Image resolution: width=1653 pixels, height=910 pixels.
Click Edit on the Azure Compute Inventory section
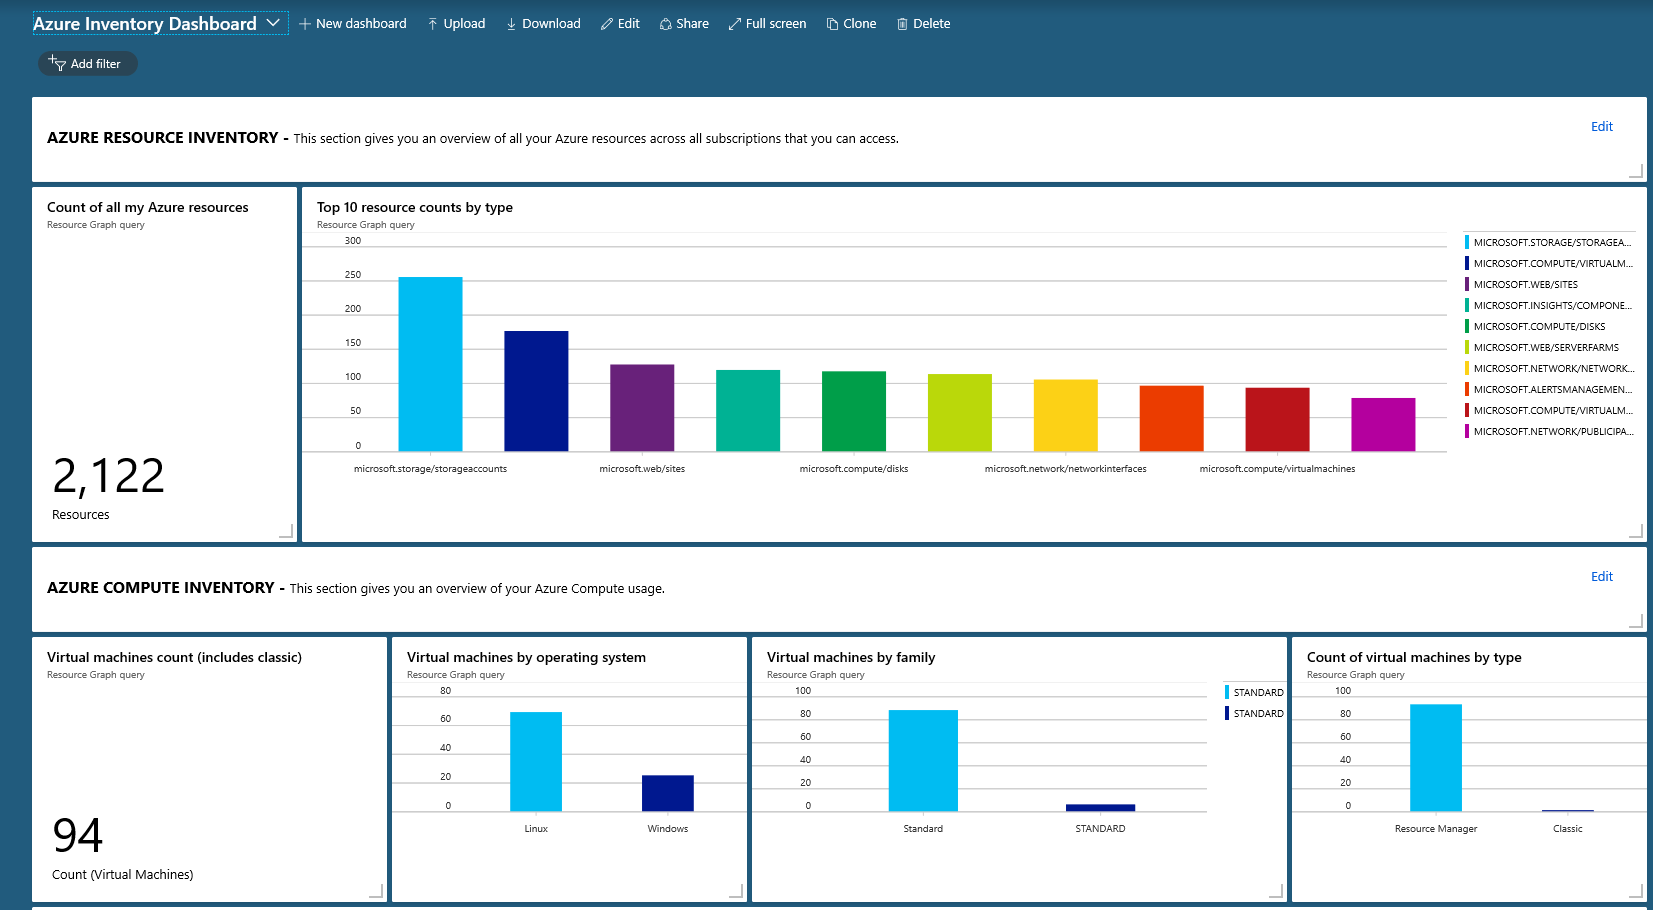point(1601,576)
